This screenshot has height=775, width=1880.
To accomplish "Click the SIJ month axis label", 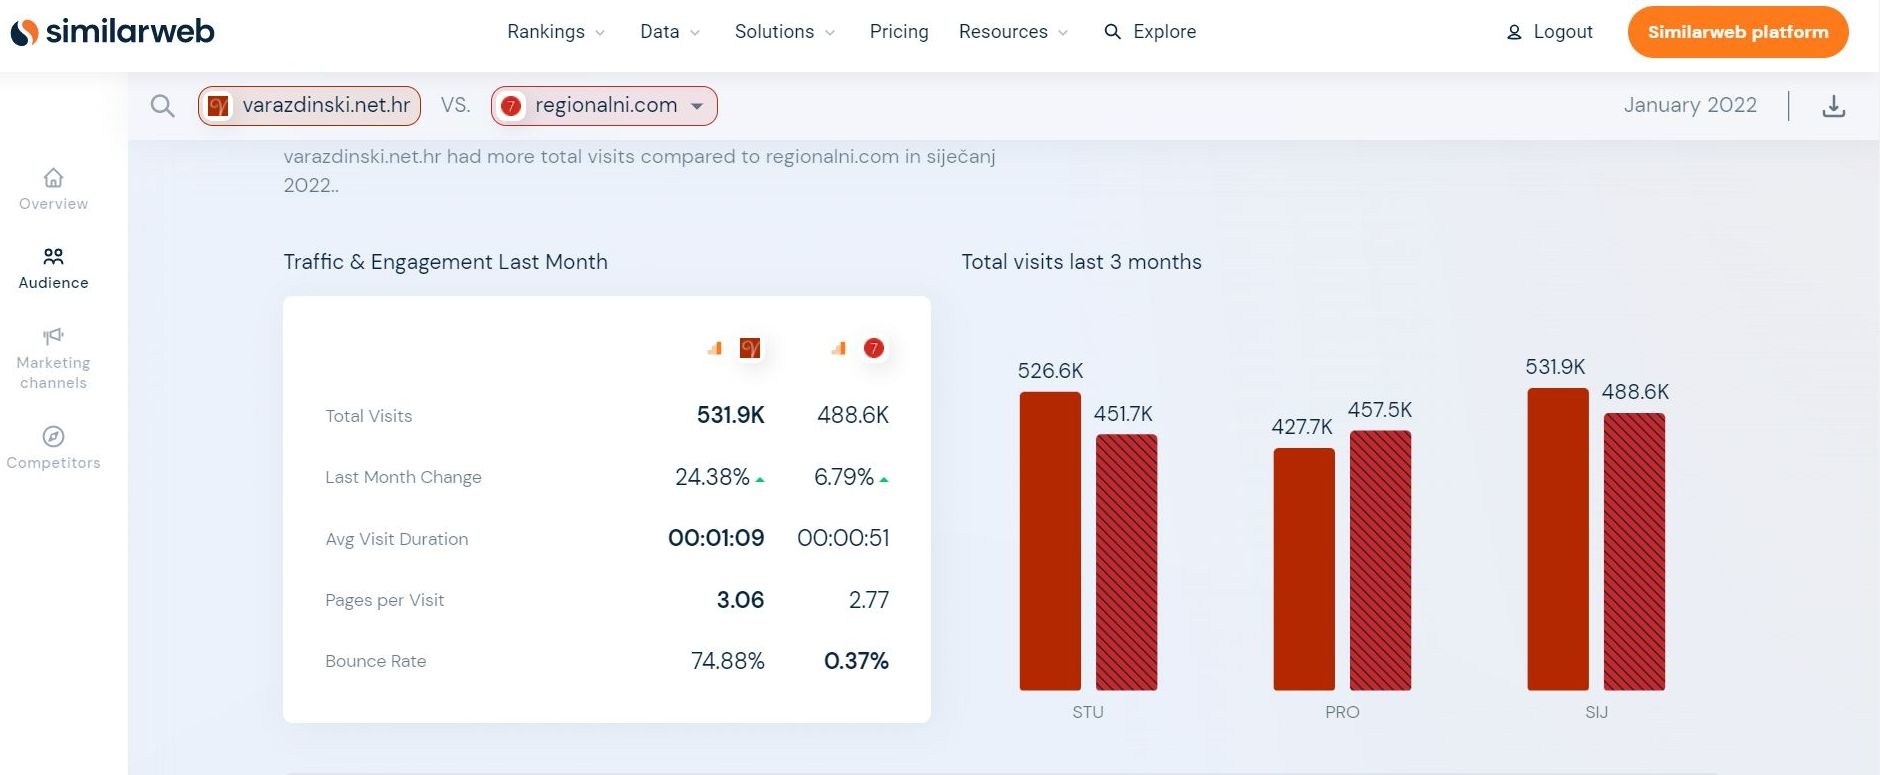I will click(x=1596, y=712).
